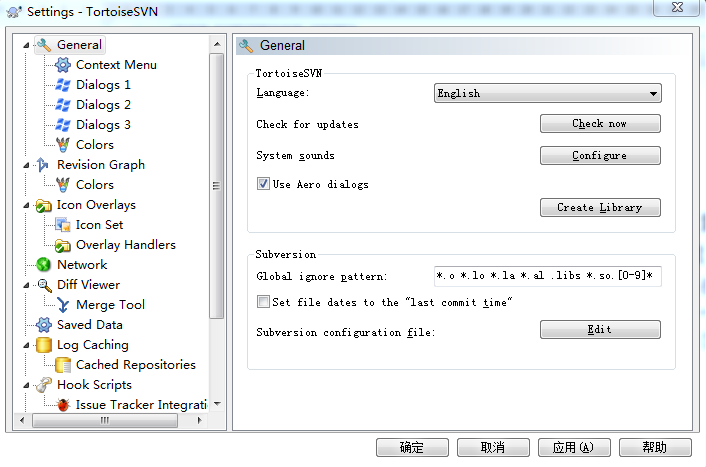Click the Colors icon under General
The width and height of the screenshot is (706, 467).
coord(63,145)
